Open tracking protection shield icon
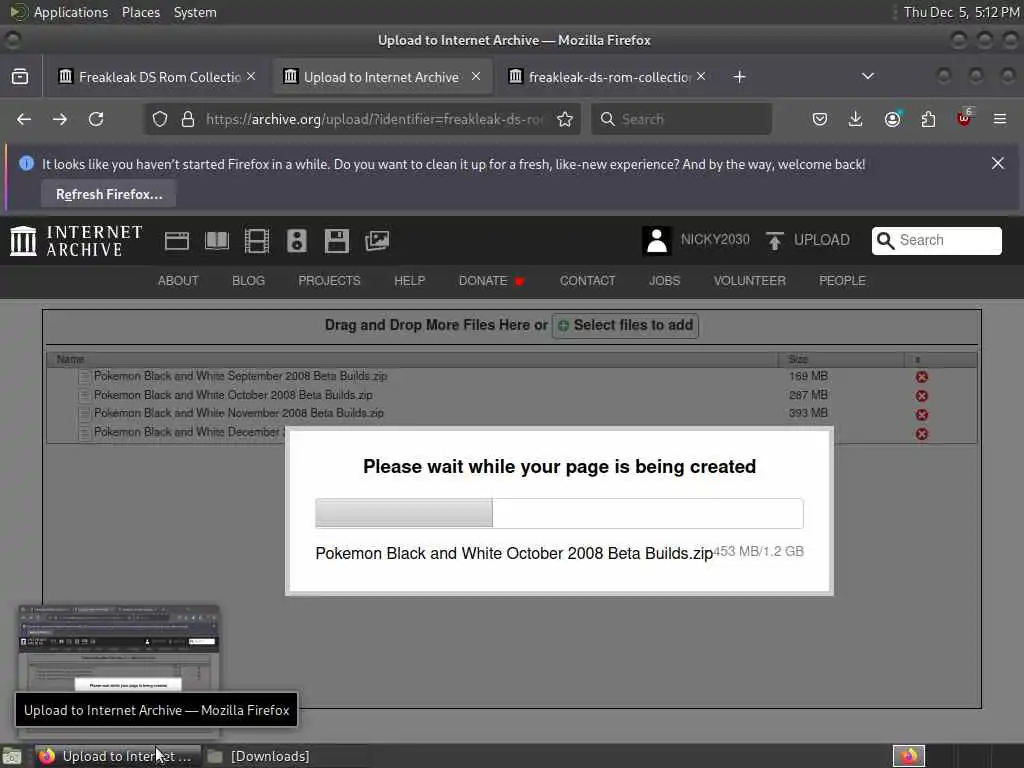The image size is (1024, 768). click(x=160, y=120)
